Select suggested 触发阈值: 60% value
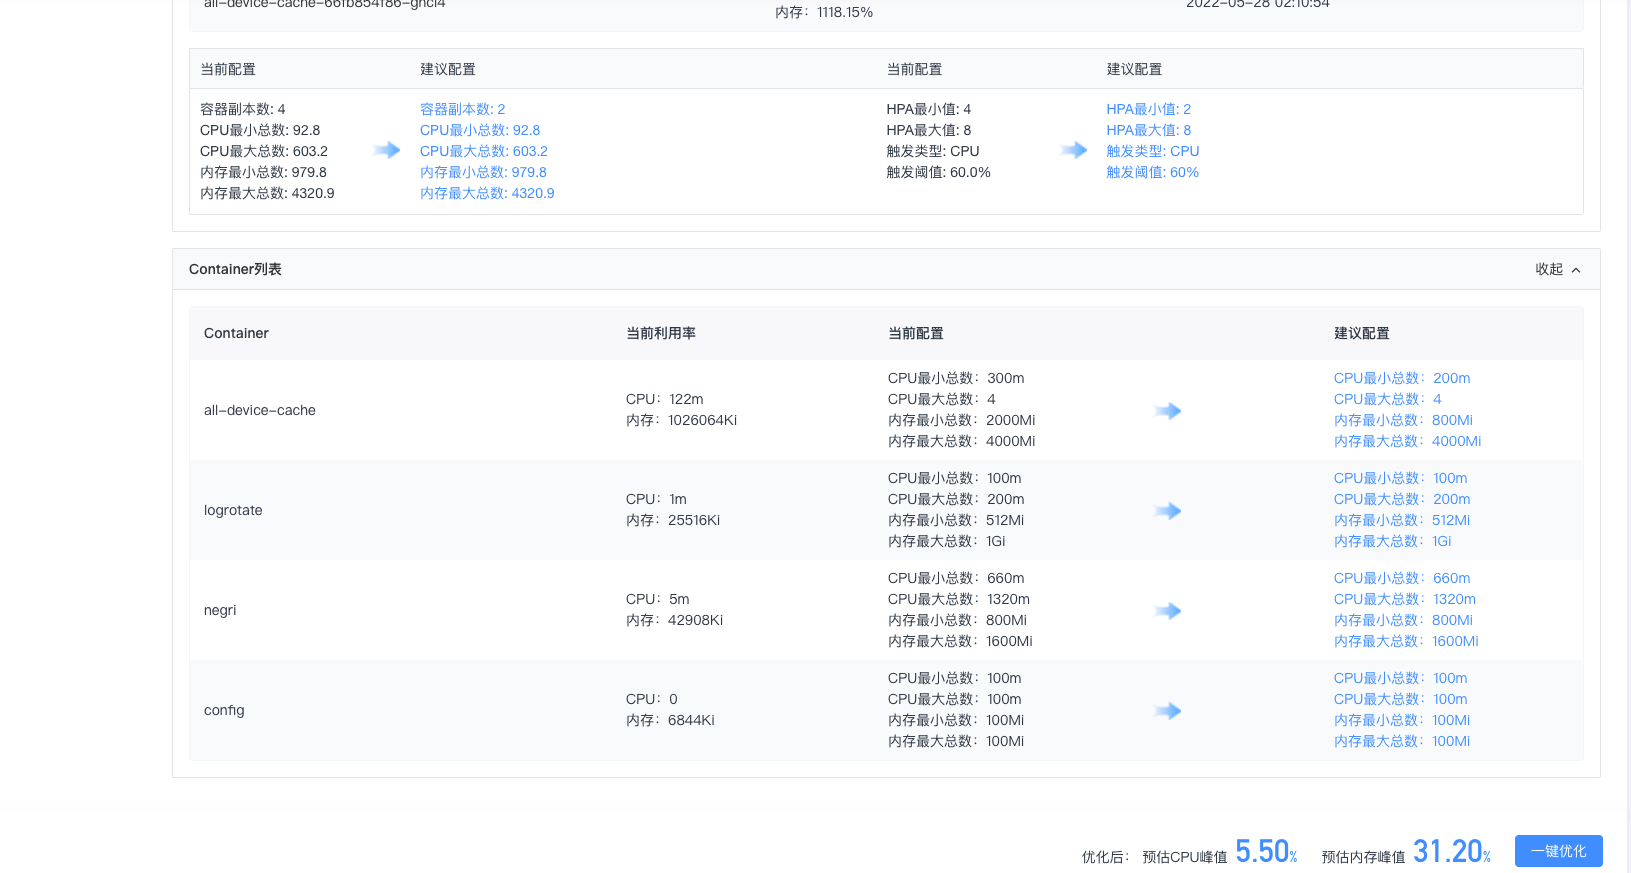The height and width of the screenshot is (873, 1631). 1152,172
